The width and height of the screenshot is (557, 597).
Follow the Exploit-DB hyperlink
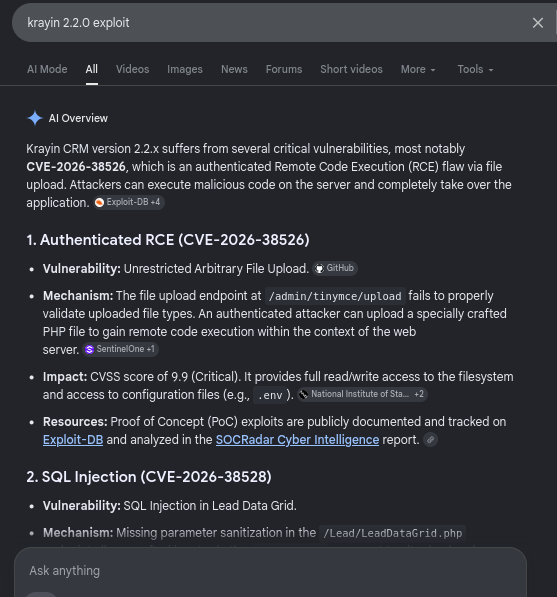pos(73,440)
